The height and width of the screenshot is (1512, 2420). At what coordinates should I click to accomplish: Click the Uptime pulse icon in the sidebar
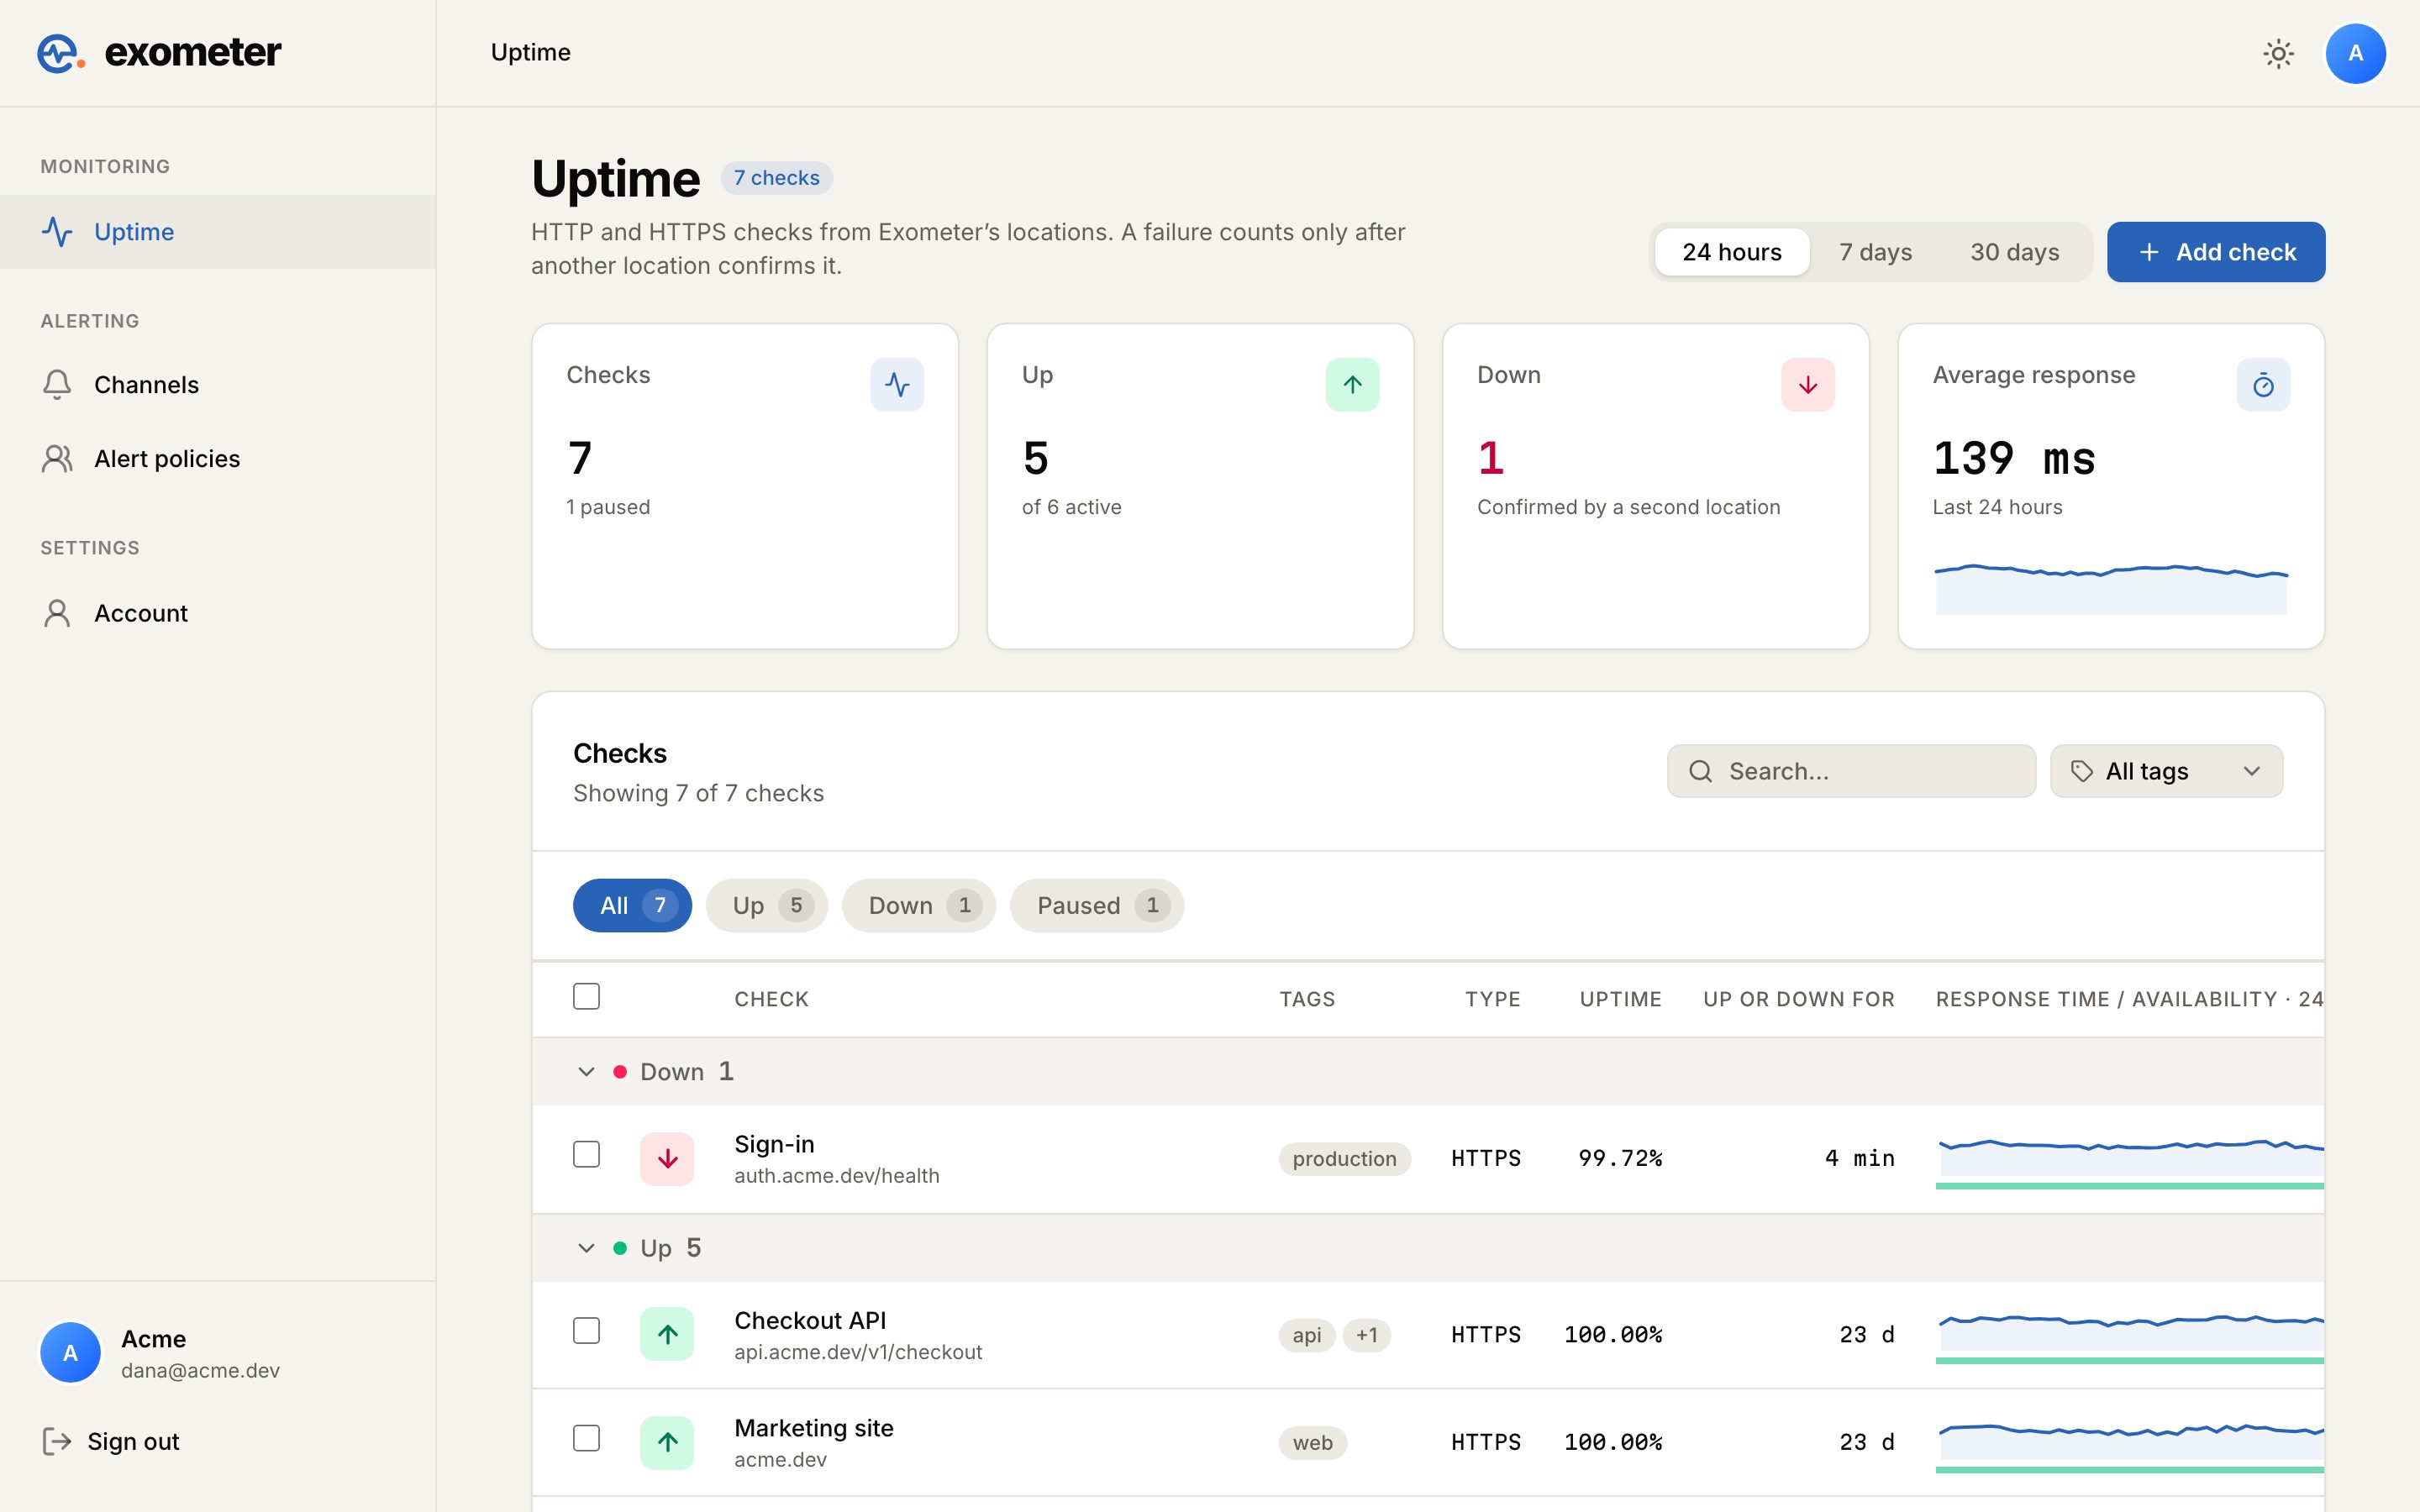[x=57, y=232]
